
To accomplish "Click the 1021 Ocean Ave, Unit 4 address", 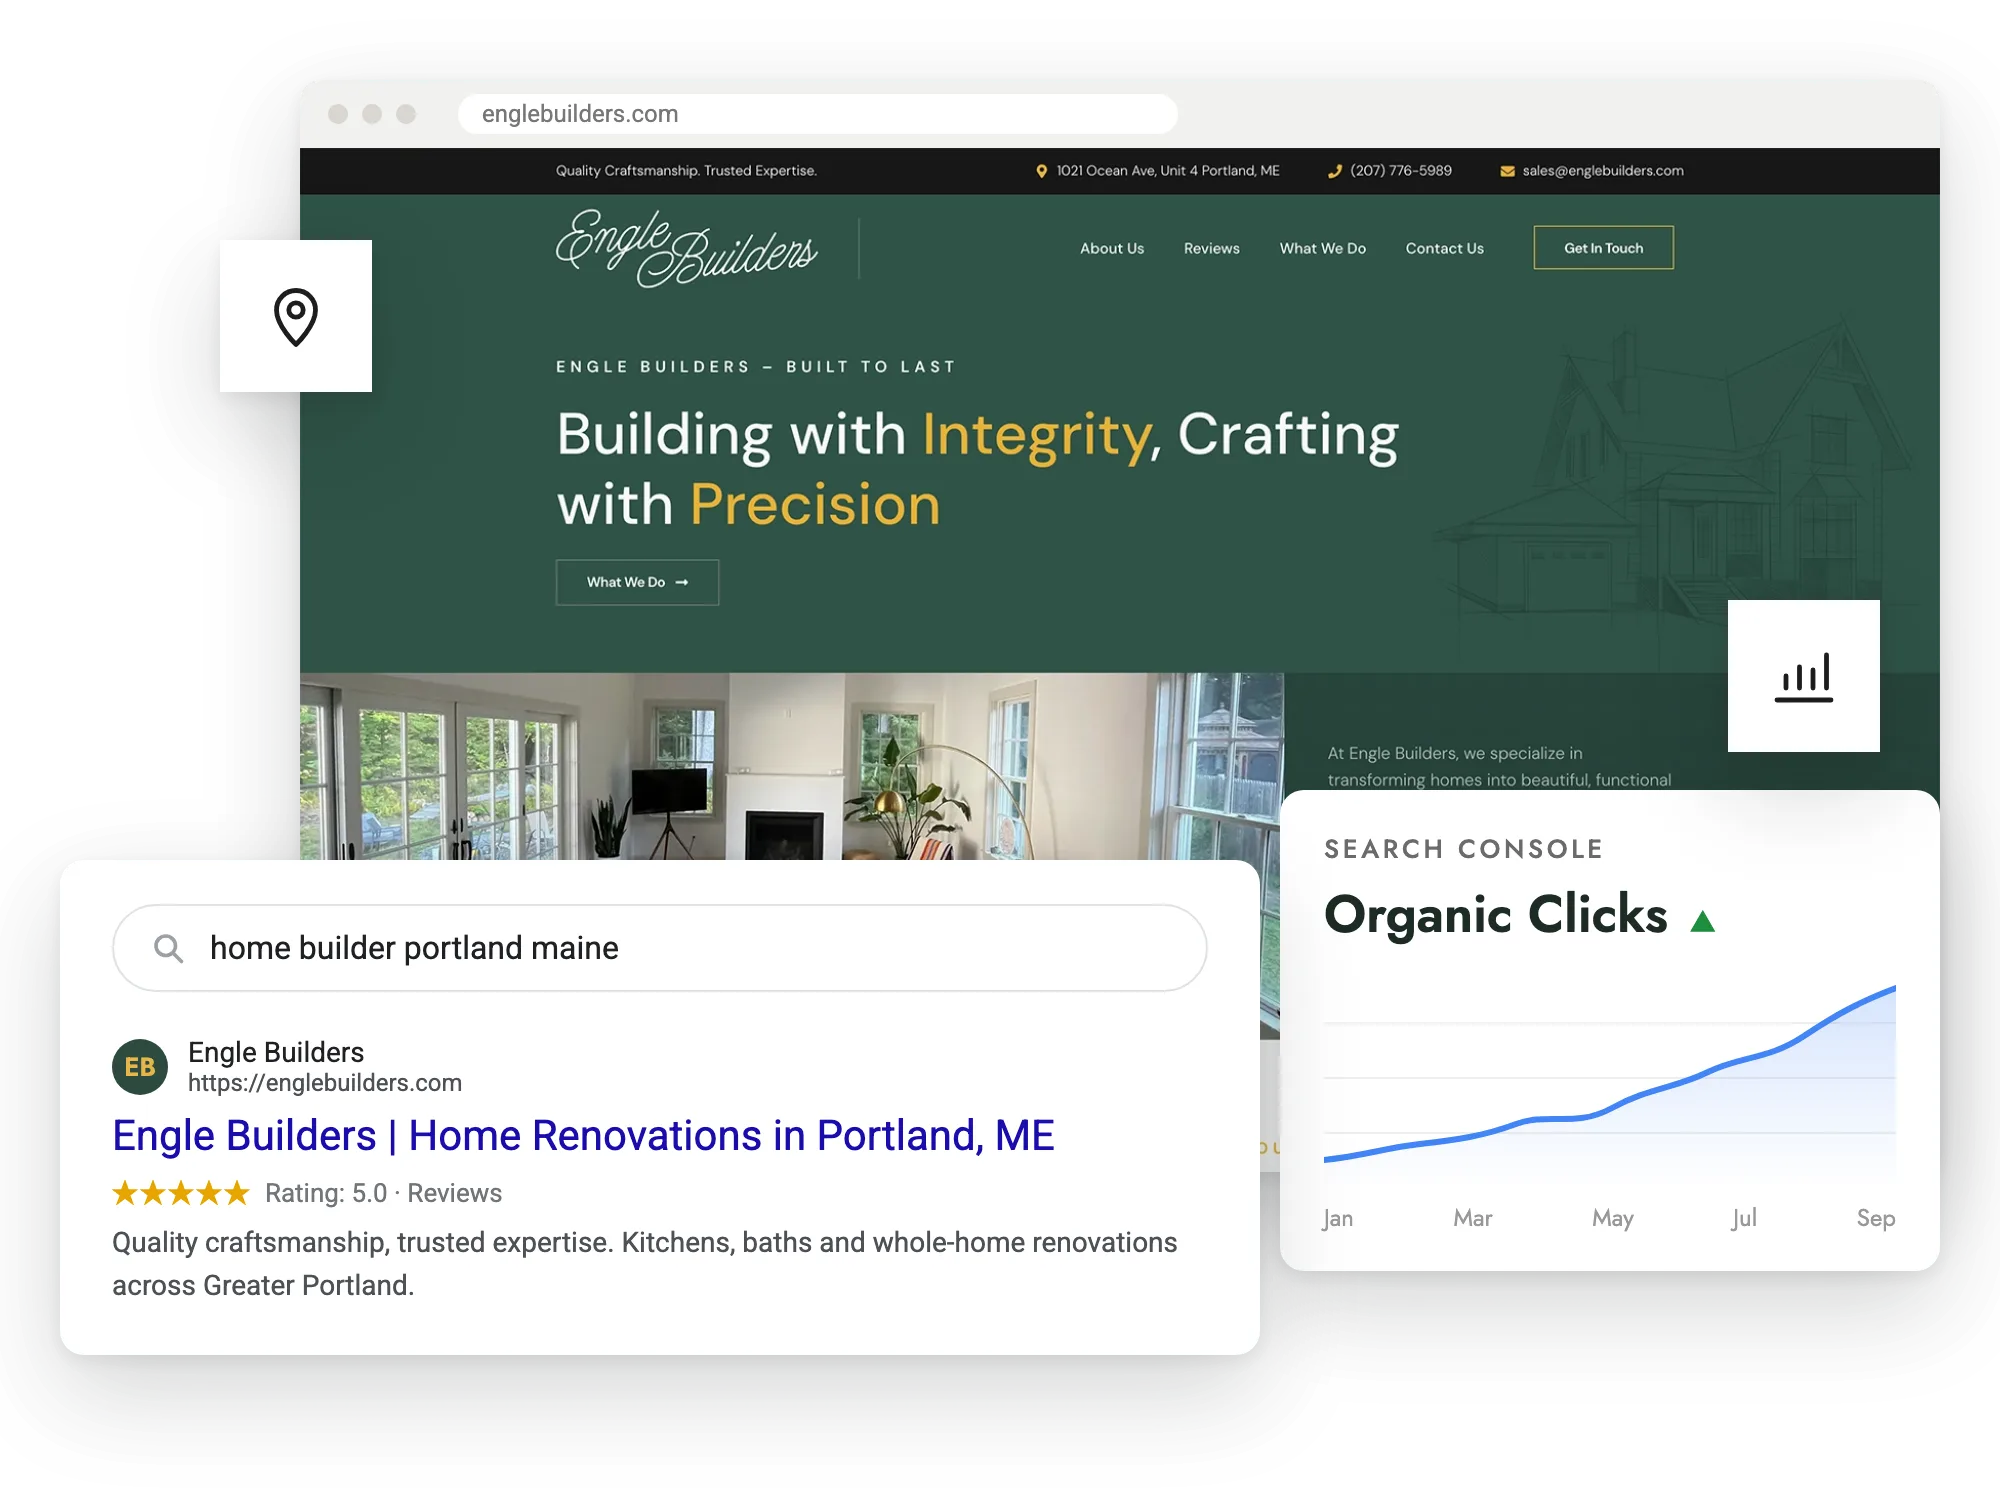I will coord(1168,171).
